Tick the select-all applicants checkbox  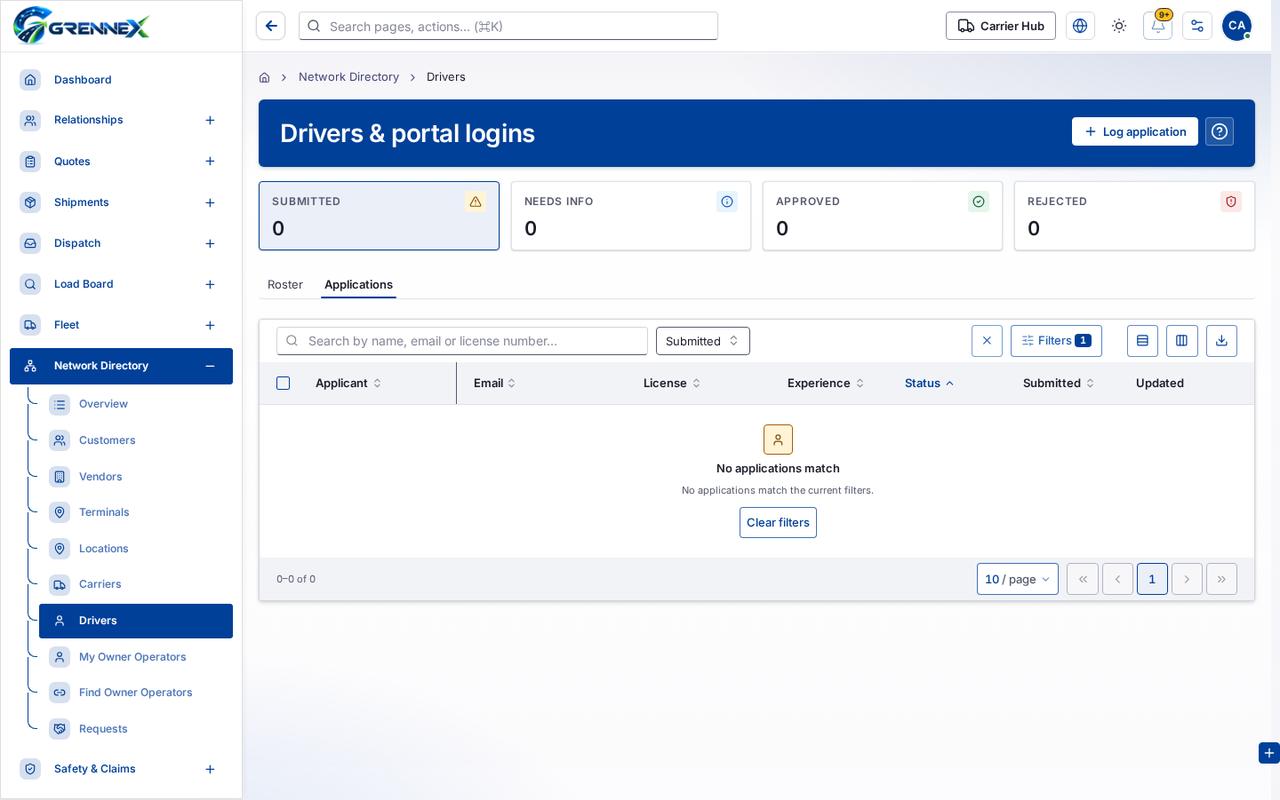283,383
